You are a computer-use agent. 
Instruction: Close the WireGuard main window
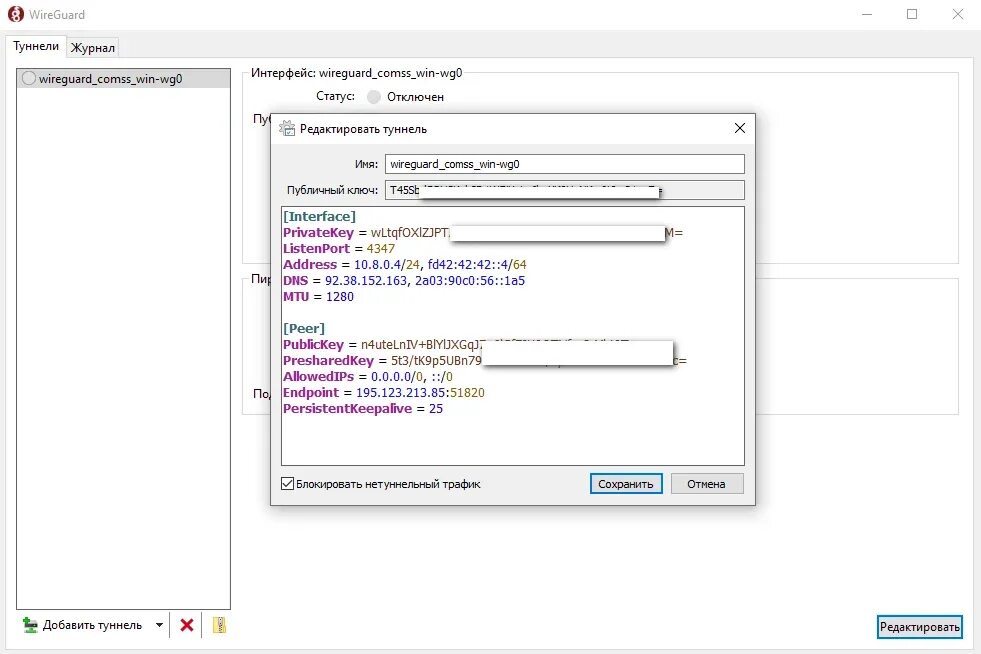[958, 14]
